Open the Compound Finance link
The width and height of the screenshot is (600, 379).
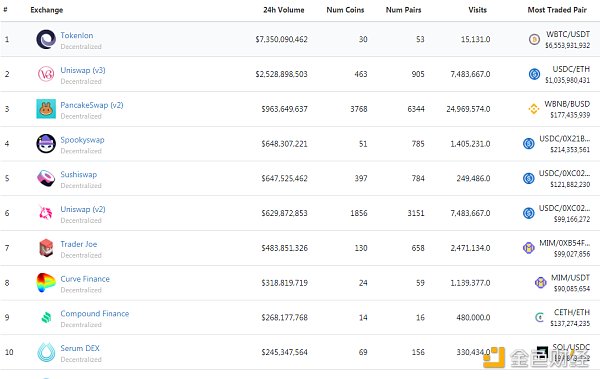(x=95, y=314)
